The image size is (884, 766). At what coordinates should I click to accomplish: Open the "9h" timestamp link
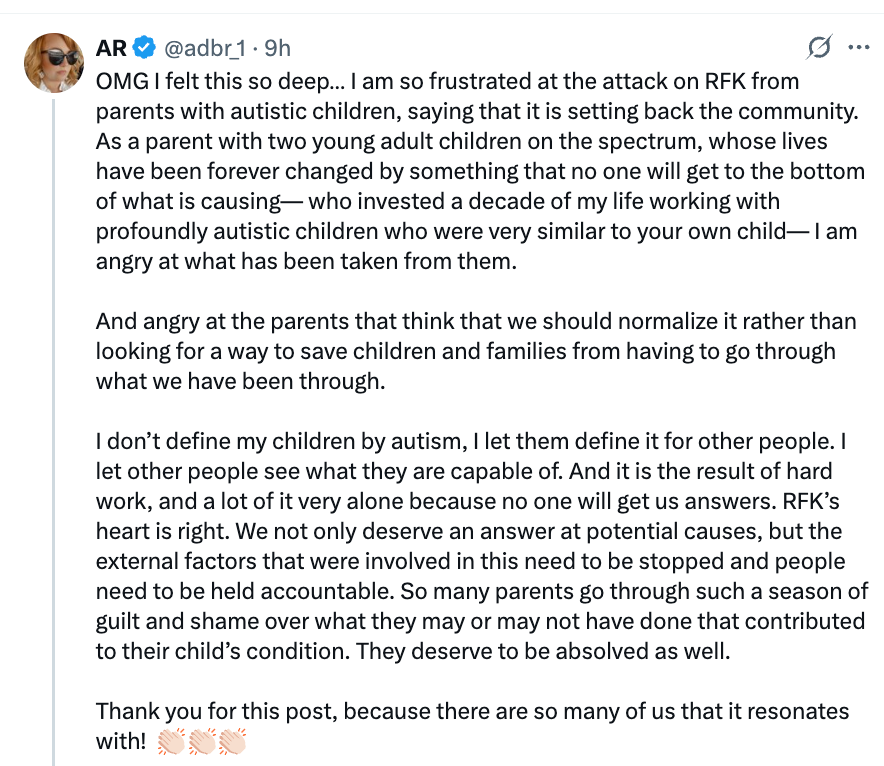click(x=277, y=48)
